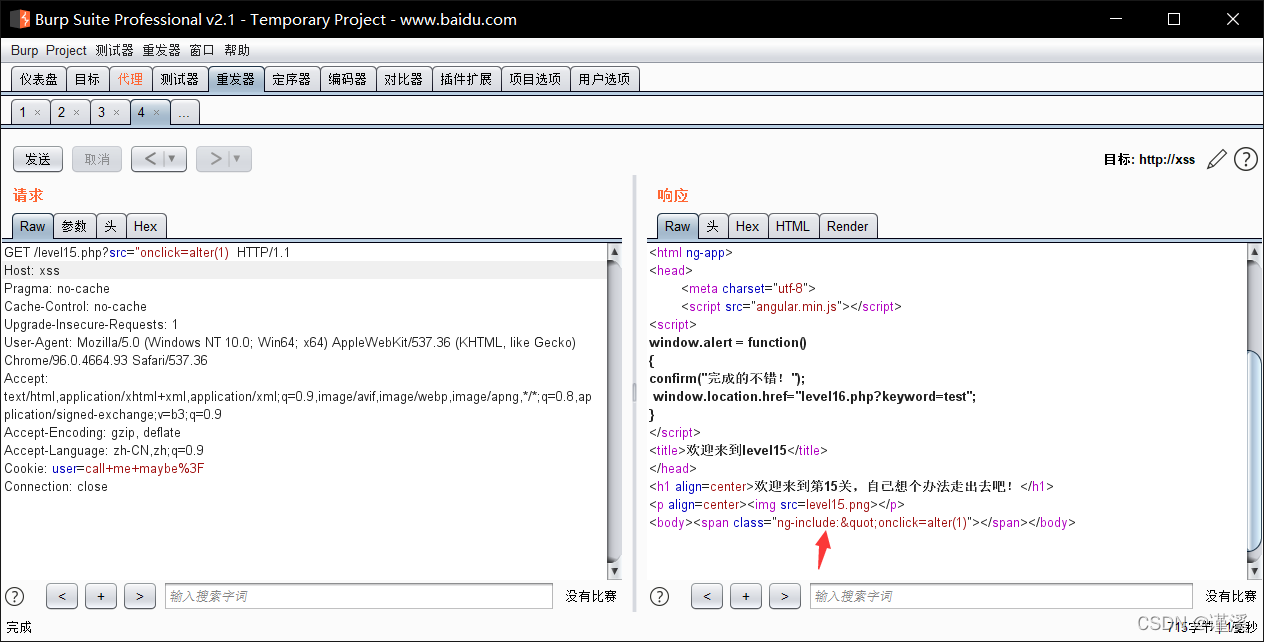The width and height of the screenshot is (1264, 642).
Task: Send the request with 发送 button
Action: point(38,159)
